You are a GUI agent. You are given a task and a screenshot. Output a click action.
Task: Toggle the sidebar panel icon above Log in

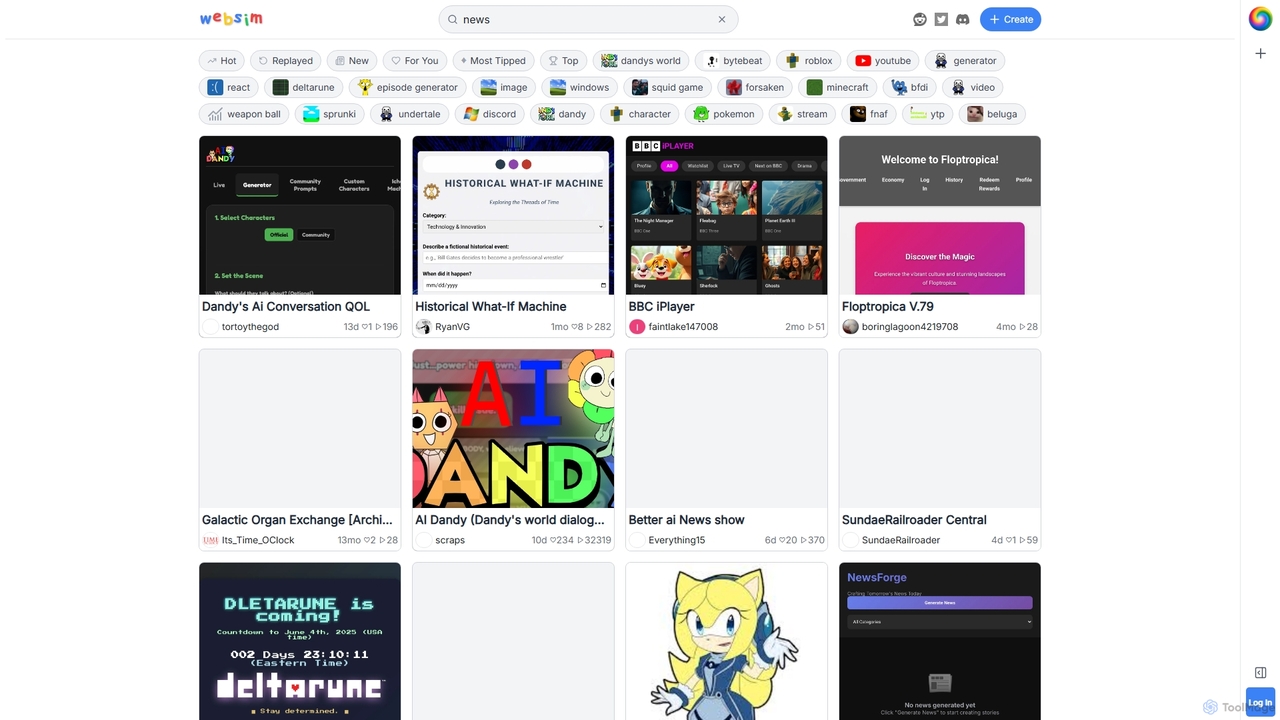pyautogui.click(x=1260, y=673)
